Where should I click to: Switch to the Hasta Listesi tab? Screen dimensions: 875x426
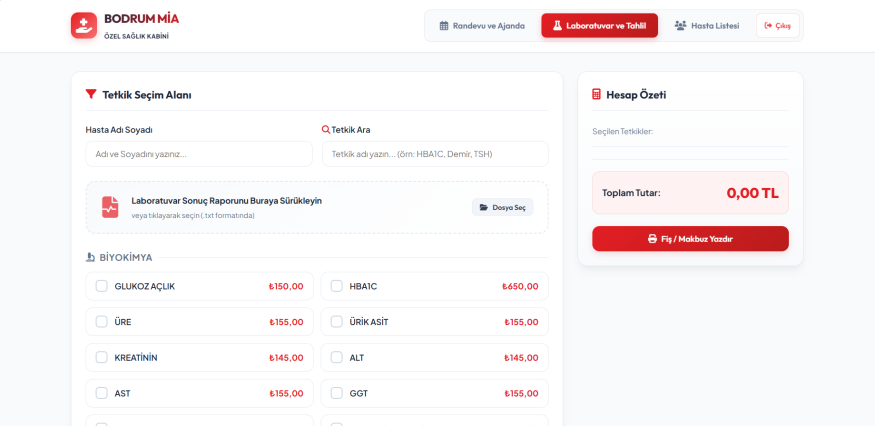706,26
